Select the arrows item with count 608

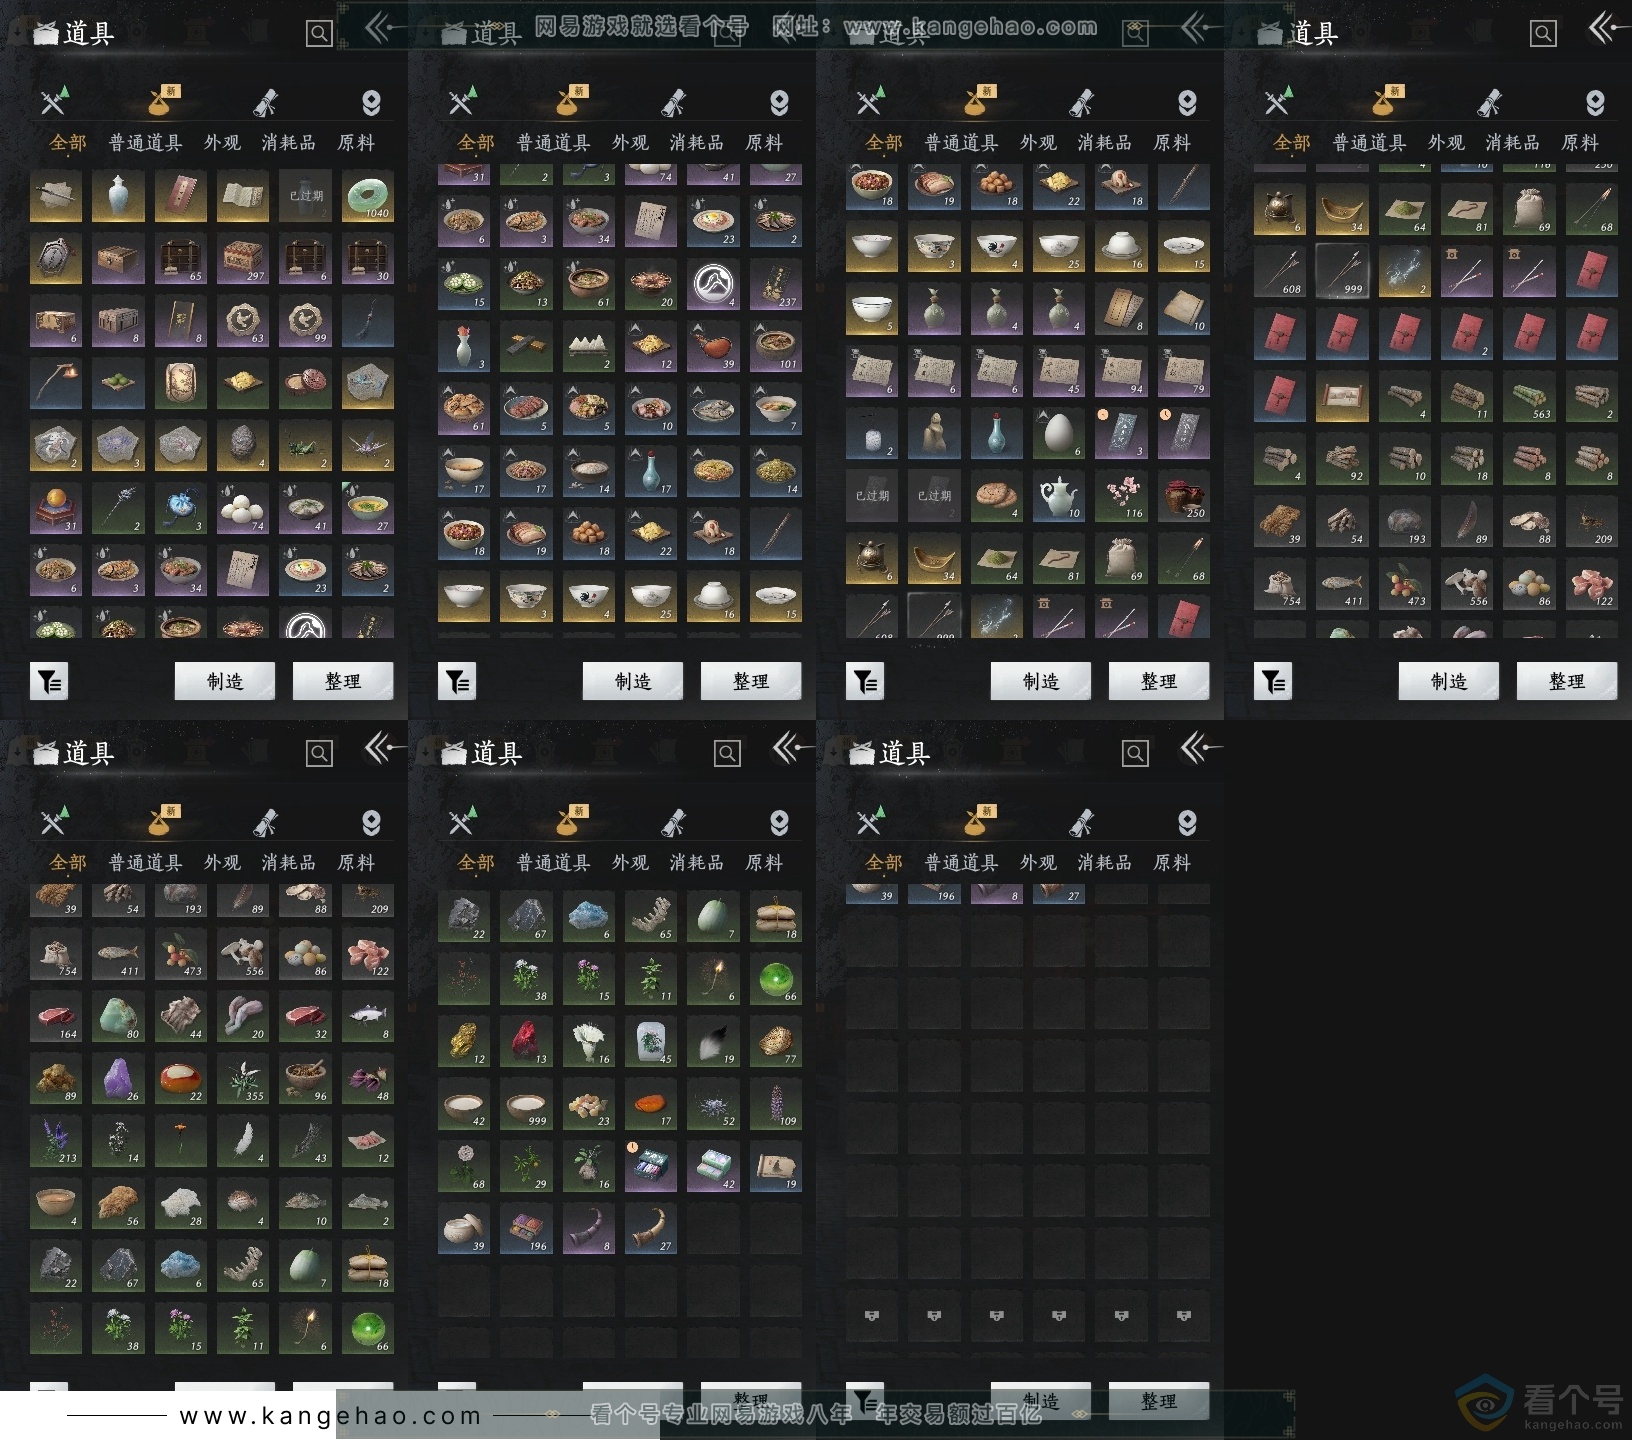point(1279,271)
